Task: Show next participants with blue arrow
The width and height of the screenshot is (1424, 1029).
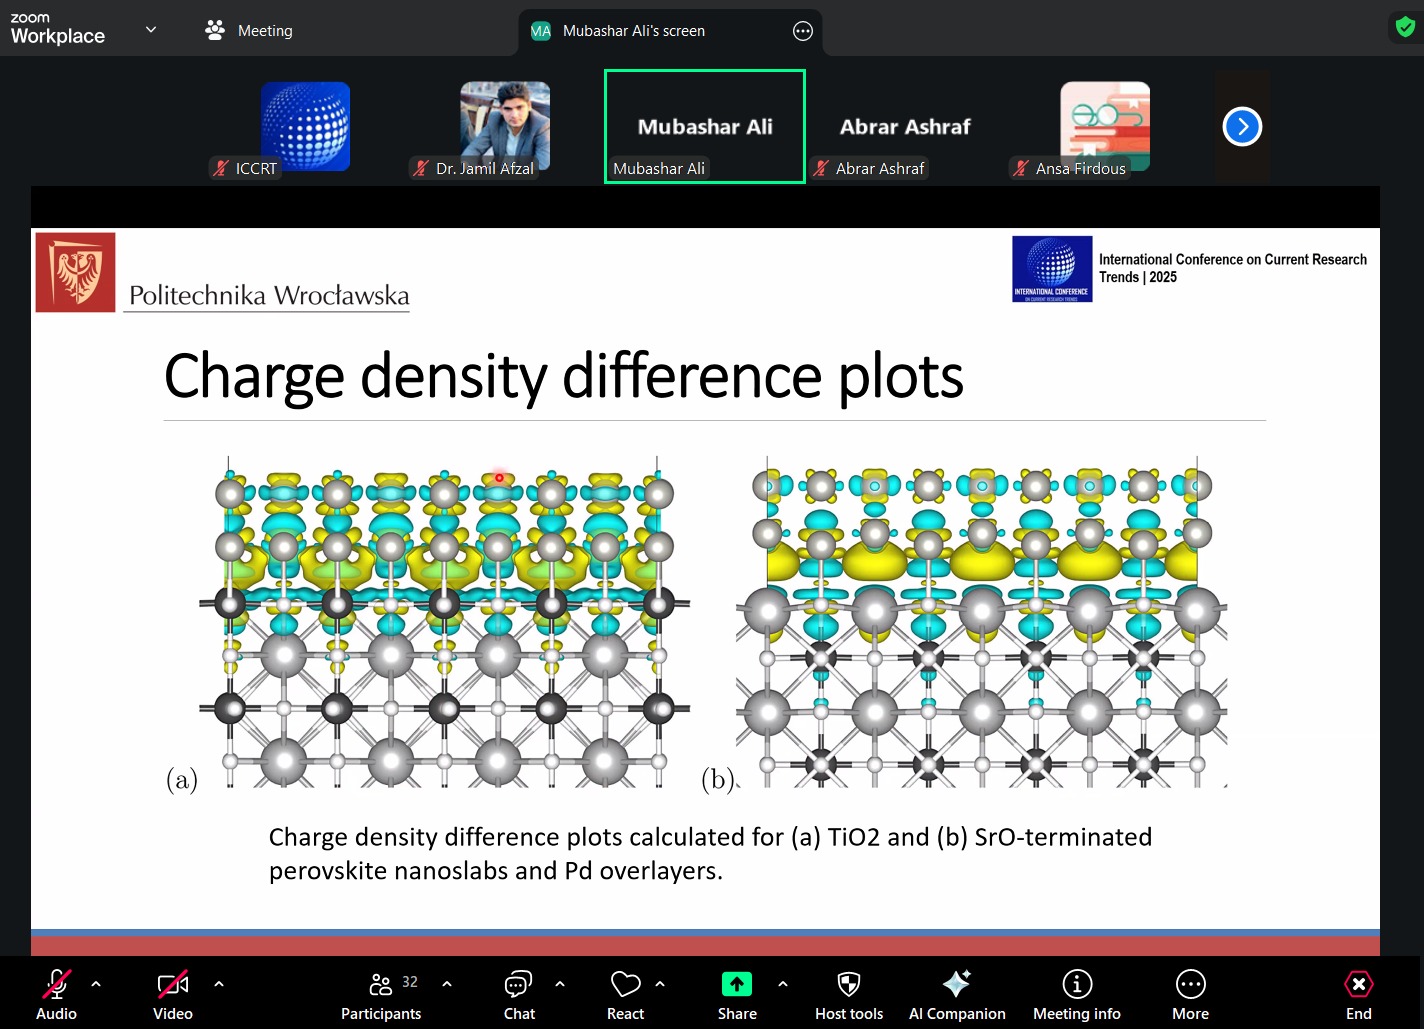Action: [x=1242, y=126]
